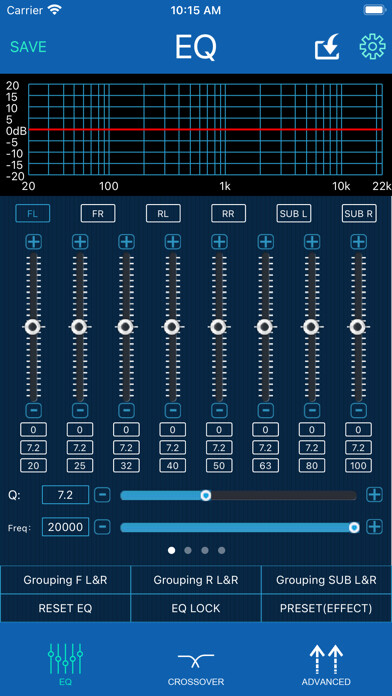The width and height of the screenshot is (392, 696).
Task: Decrease the 40 Hz band with minus
Action: 173,411
